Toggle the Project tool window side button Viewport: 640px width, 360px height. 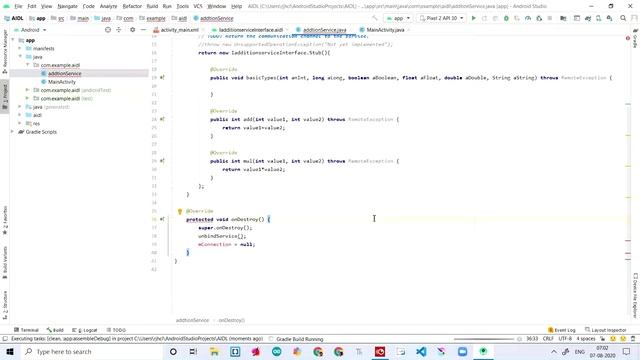pos(5,97)
